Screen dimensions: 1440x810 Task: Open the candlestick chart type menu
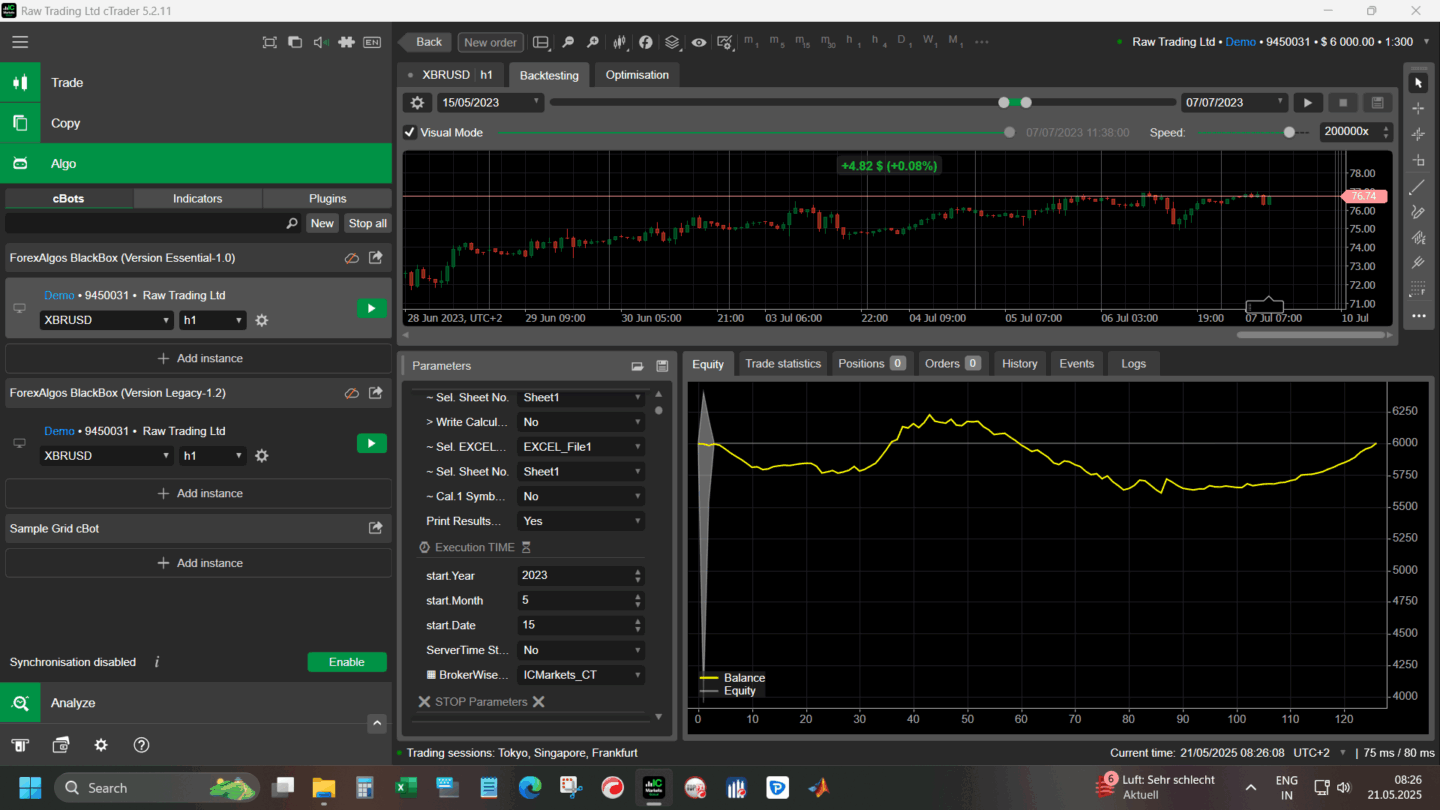tap(620, 42)
